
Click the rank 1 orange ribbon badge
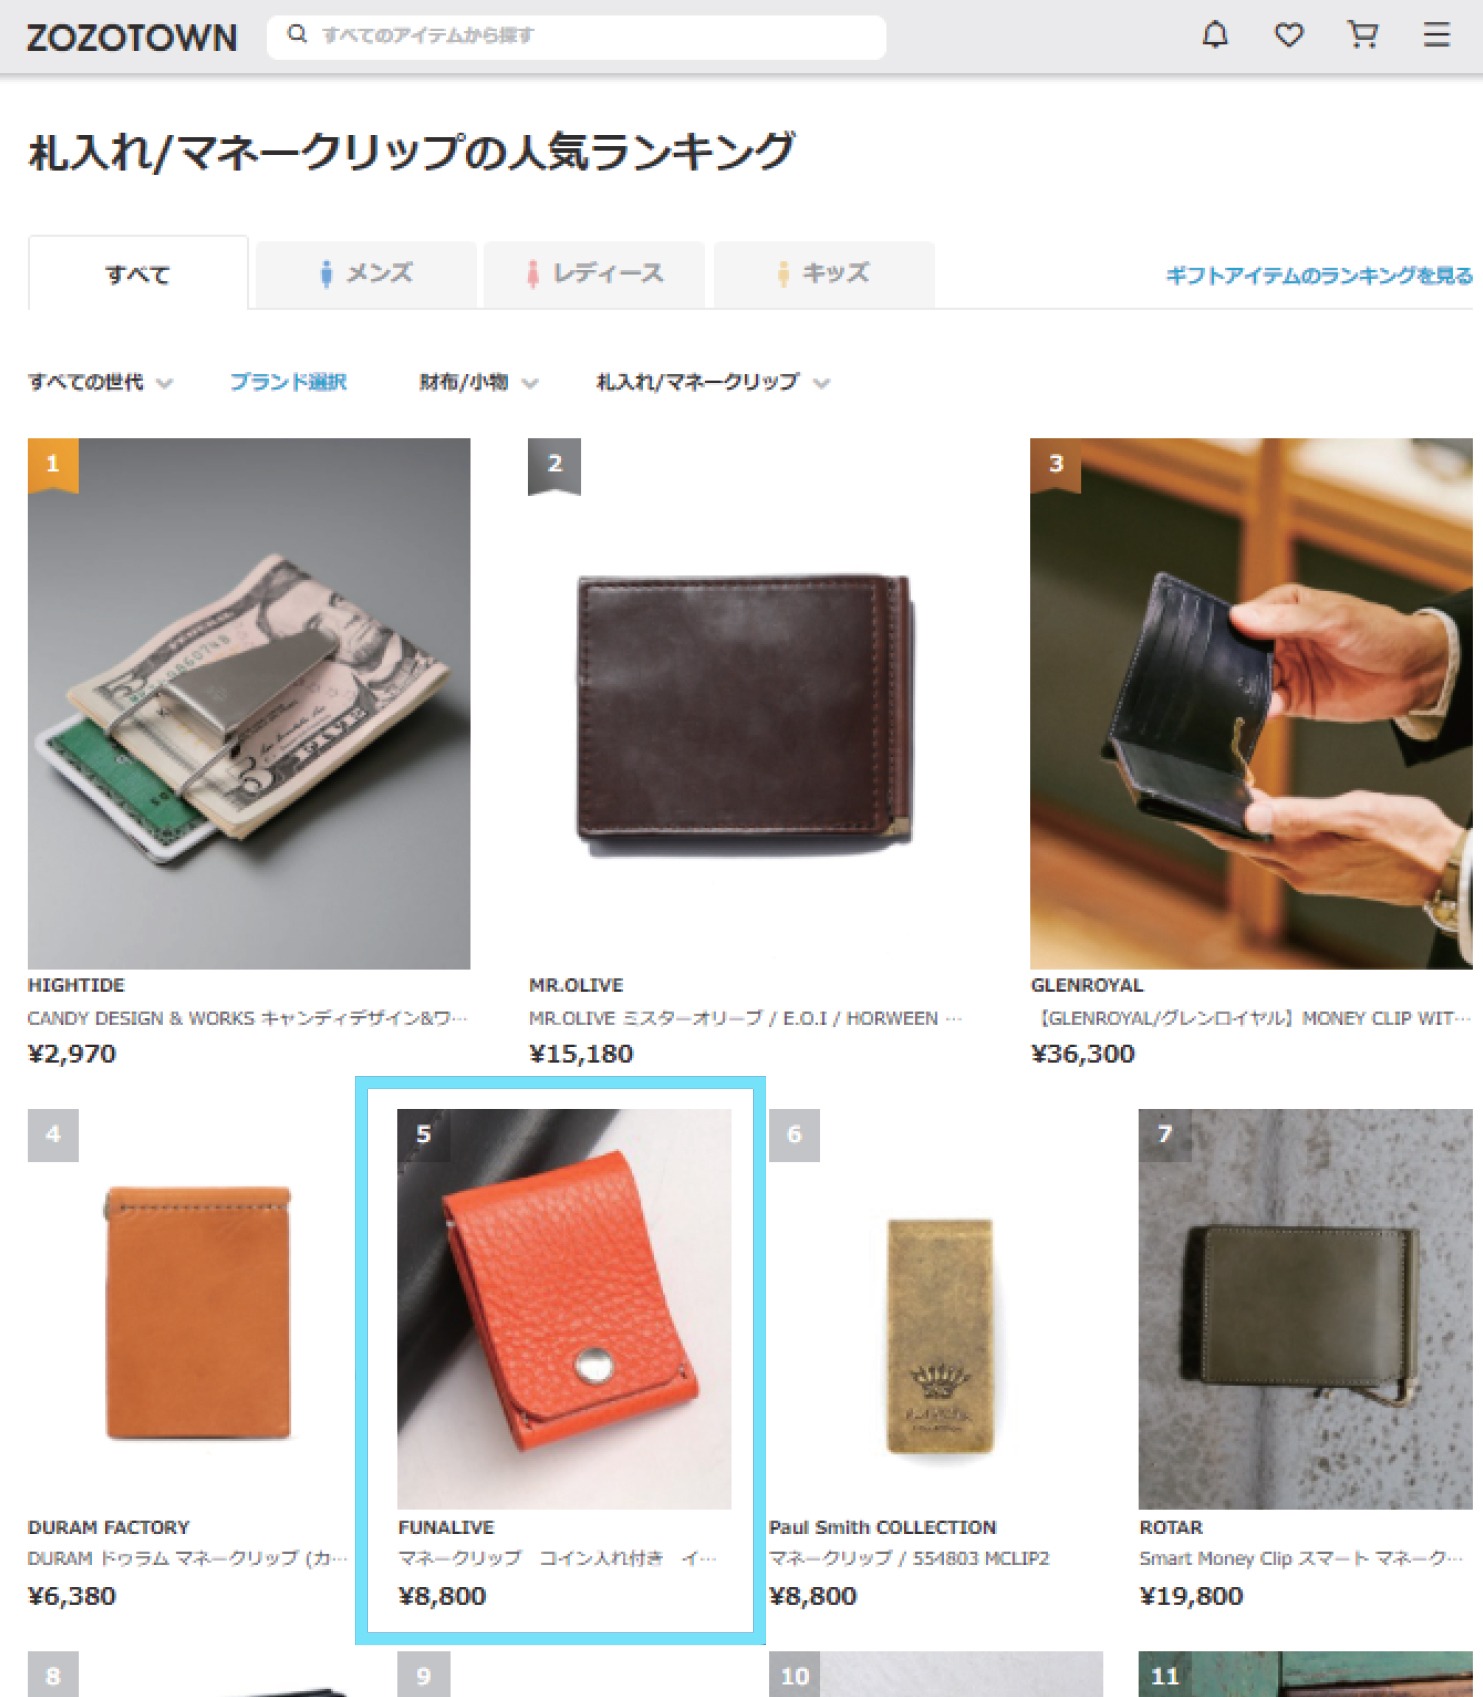click(x=53, y=465)
